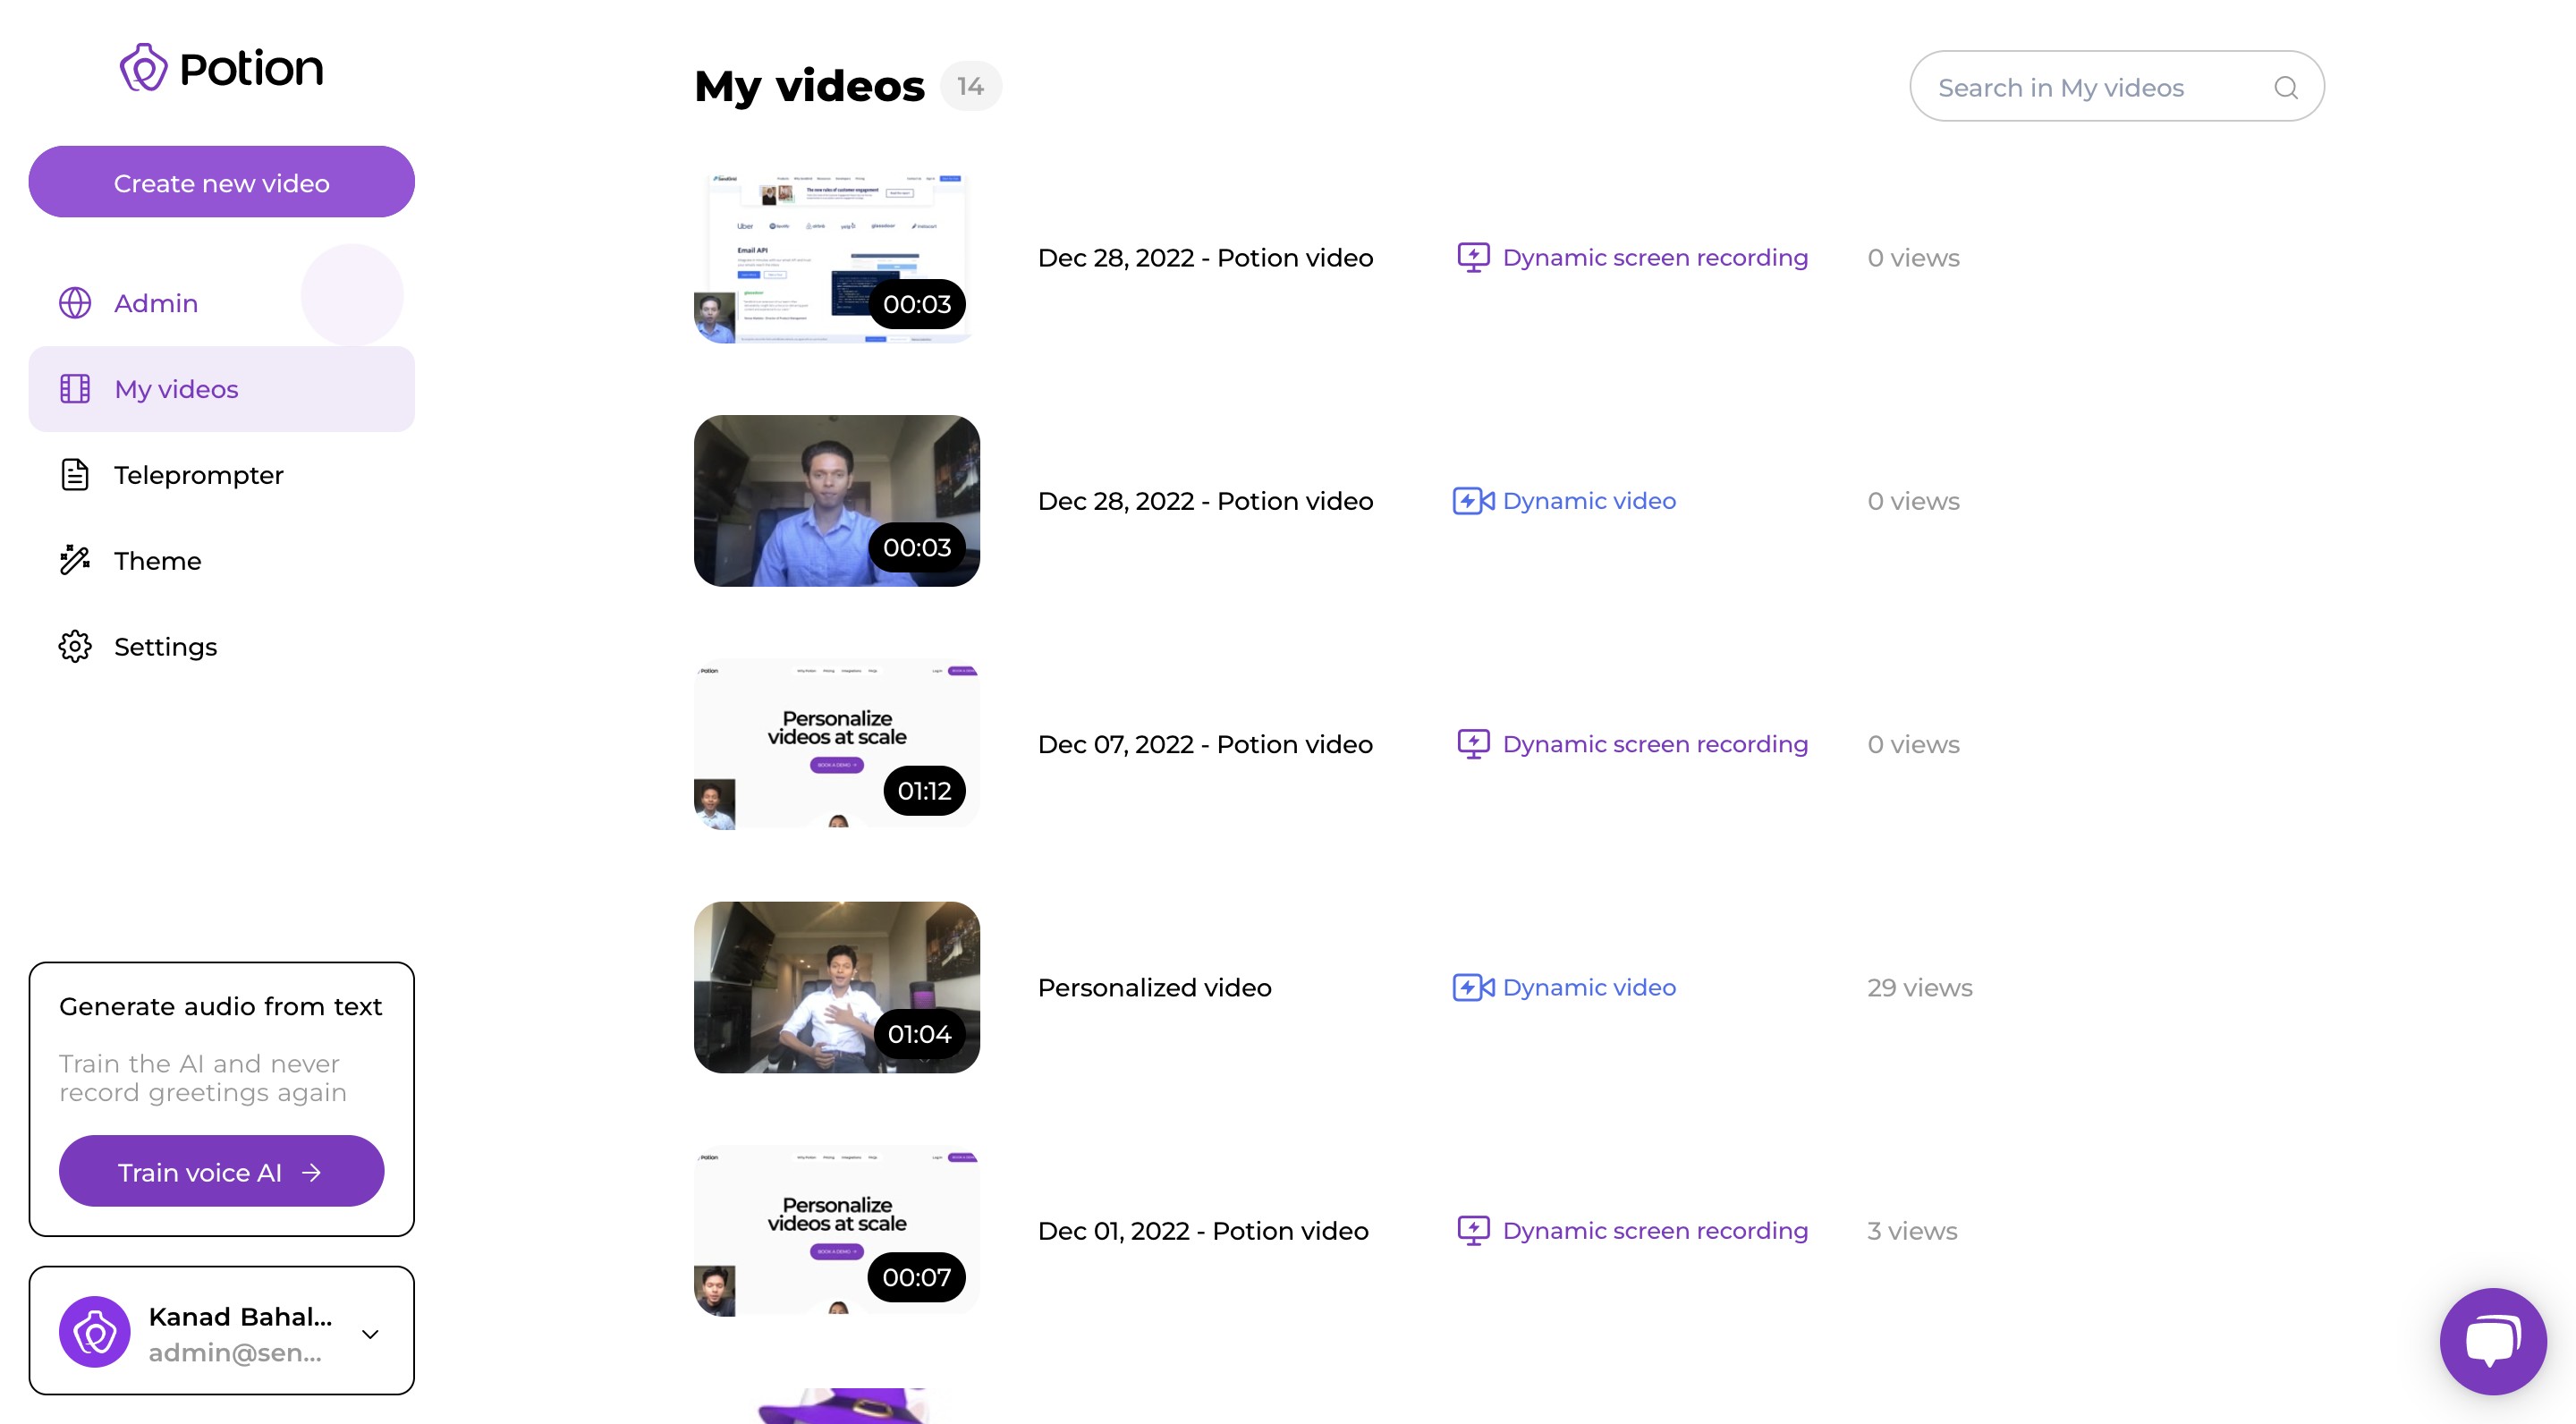Click Dynamic video camera icon for Personalized video

coord(1472,988)
